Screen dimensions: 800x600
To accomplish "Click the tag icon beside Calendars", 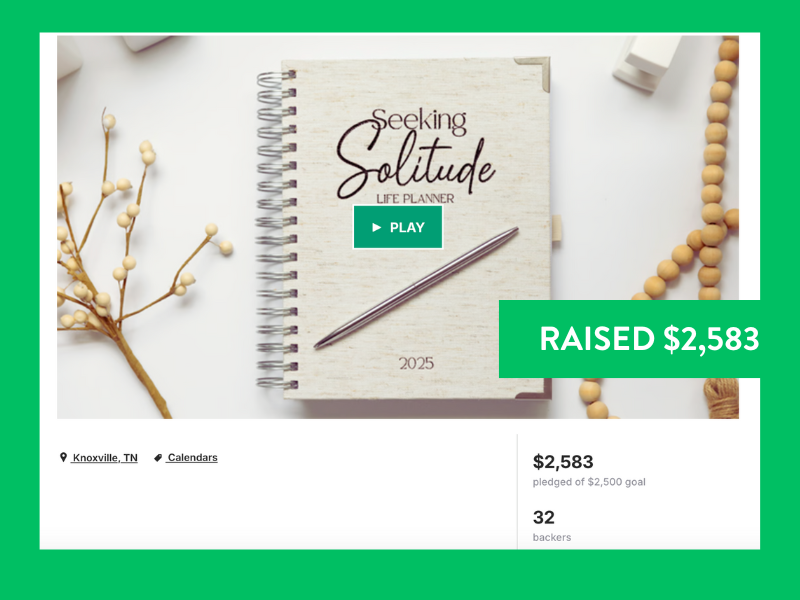I will (158, 458).
